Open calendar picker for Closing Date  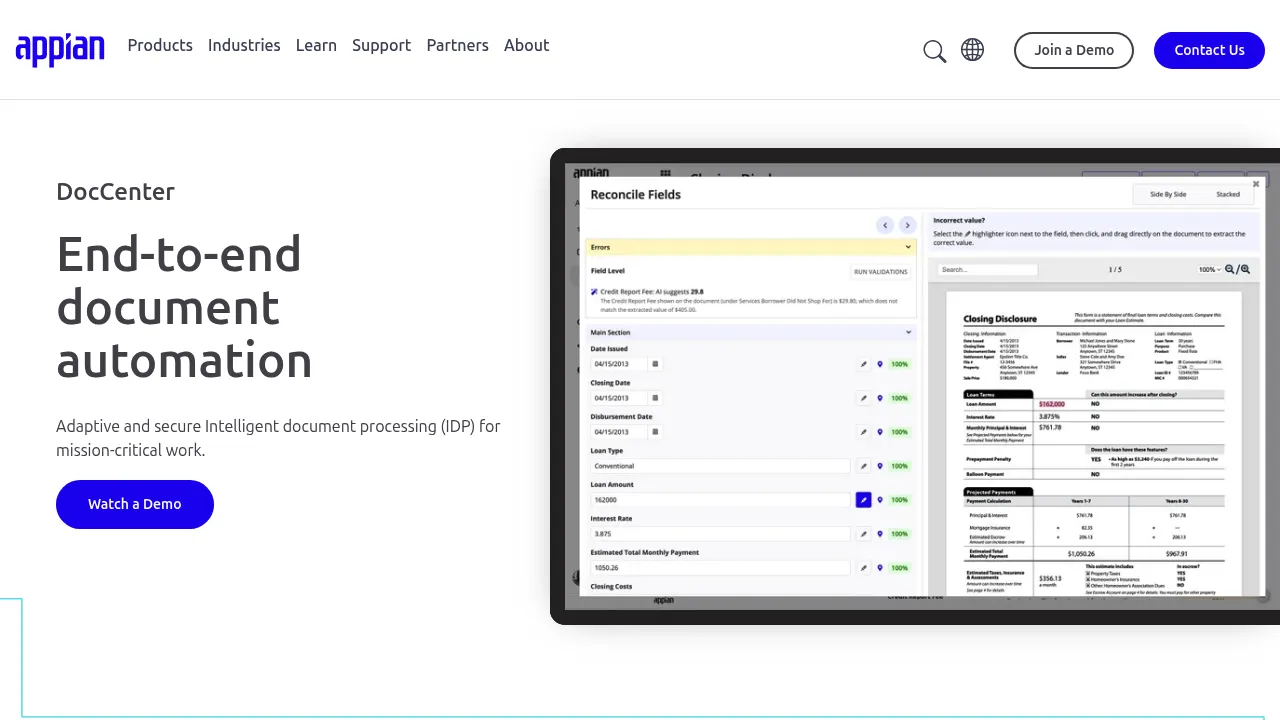coord(656,398)
